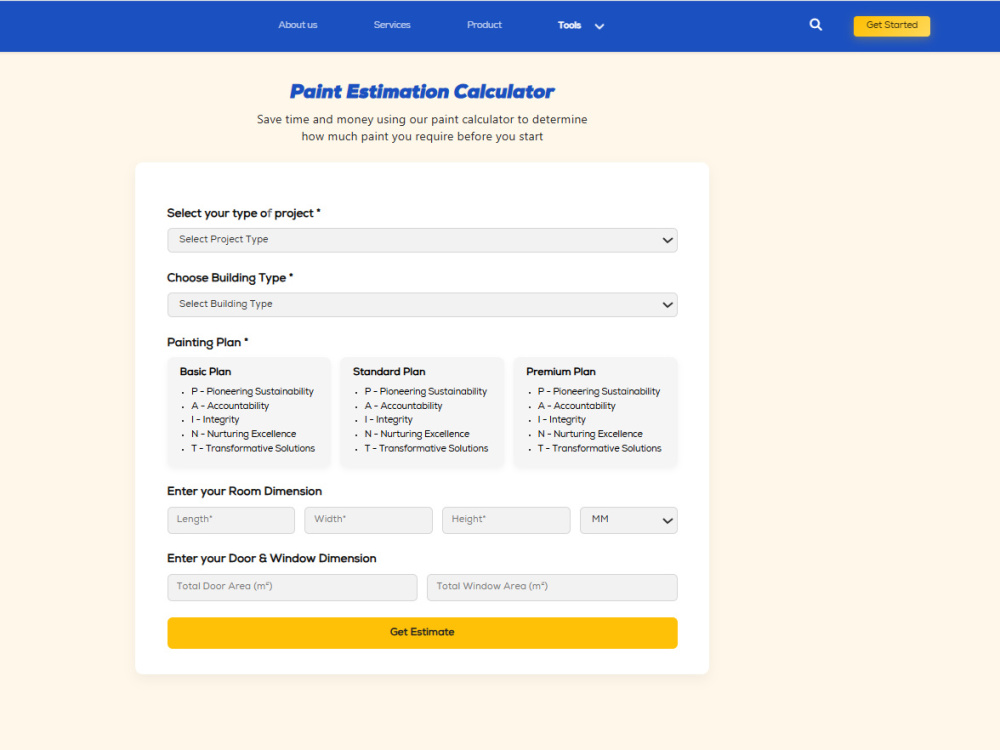This screenshot has height=750, width=1000.
Task: Click 'A - Accountability' in Standard Plan
Action: tap(403, 406)
